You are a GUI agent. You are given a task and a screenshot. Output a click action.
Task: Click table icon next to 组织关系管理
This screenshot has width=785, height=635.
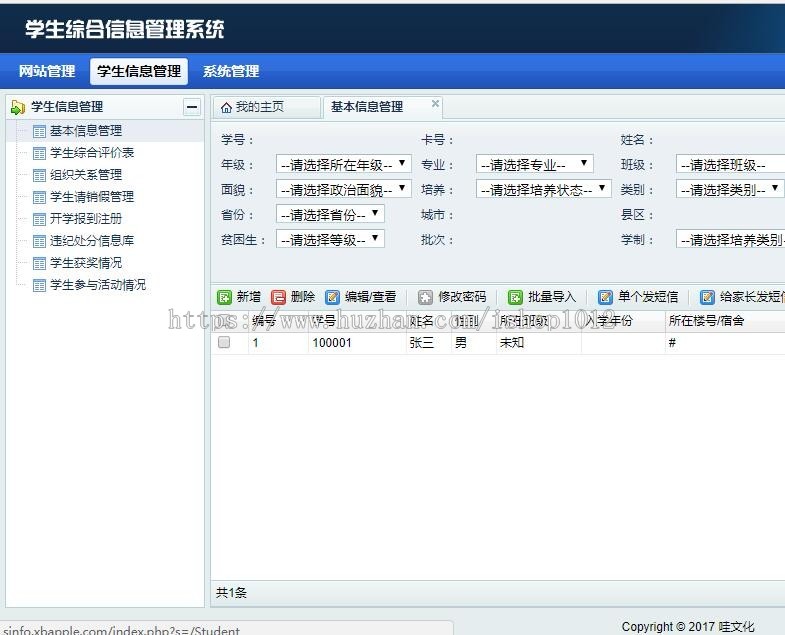pyautogui.click(x=39, y=175)
